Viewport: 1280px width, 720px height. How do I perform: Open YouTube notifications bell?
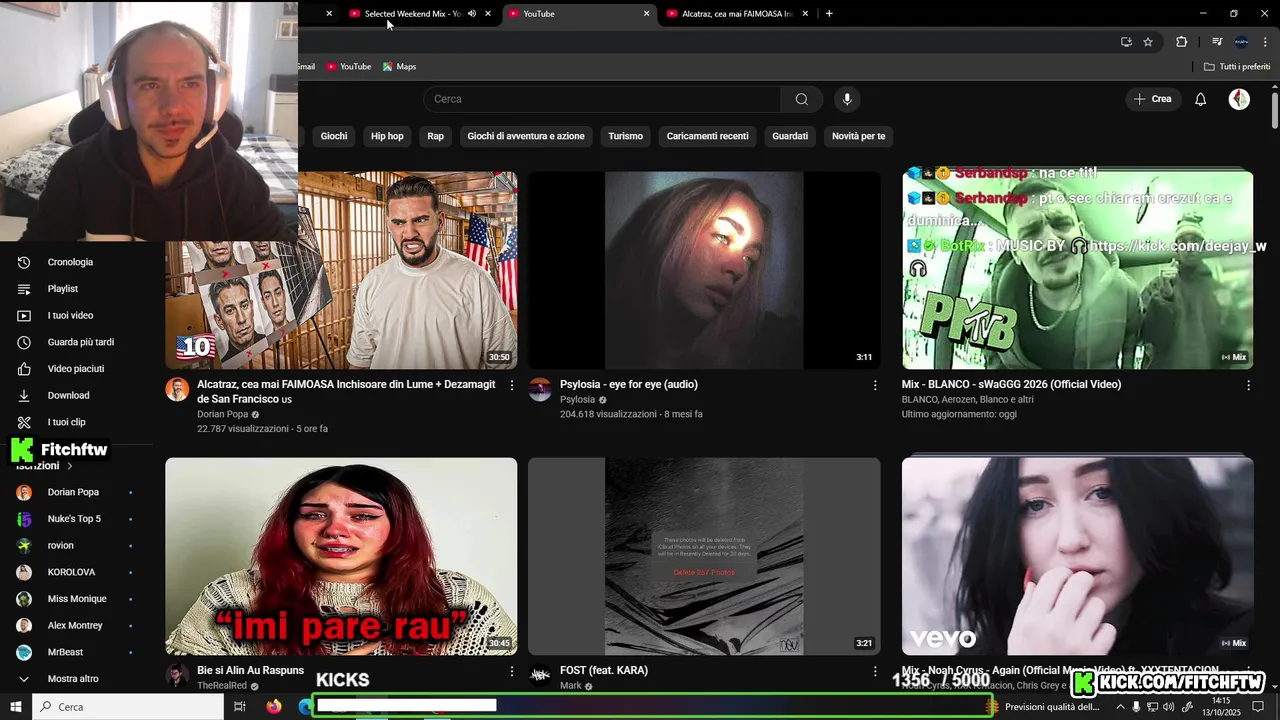coord(1201,99)
